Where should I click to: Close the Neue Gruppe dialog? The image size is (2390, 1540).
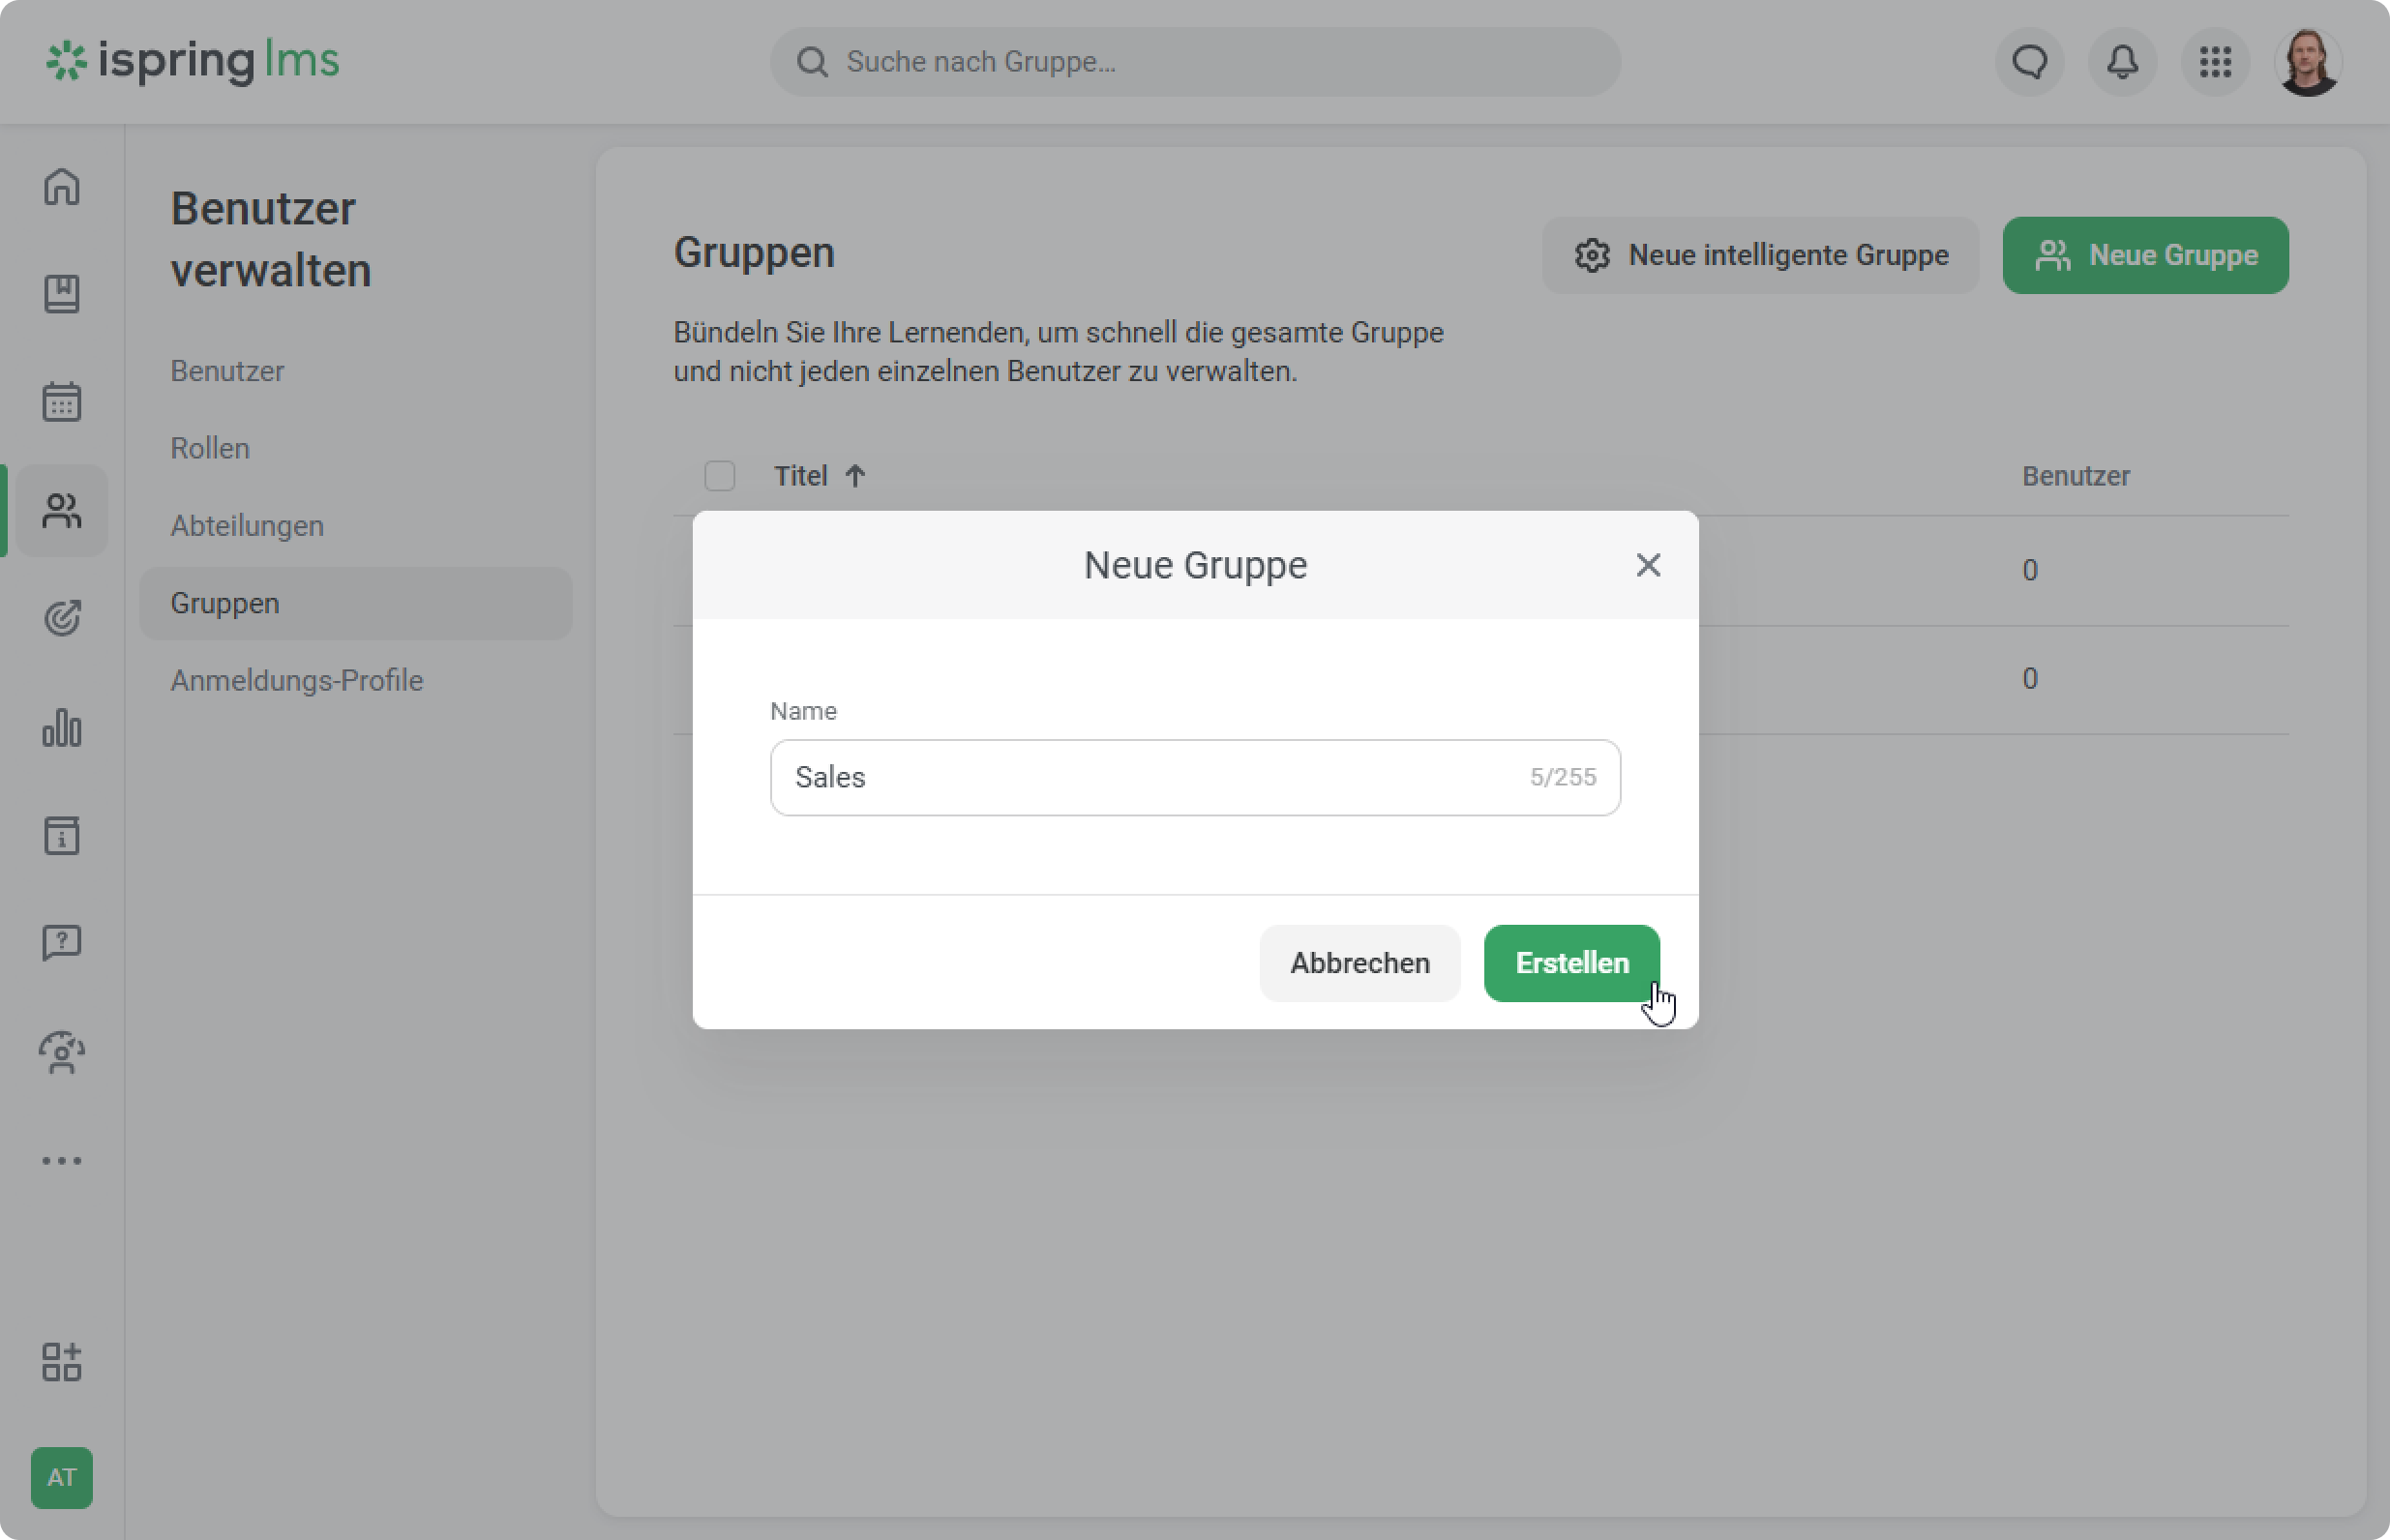click(1648, 565)
